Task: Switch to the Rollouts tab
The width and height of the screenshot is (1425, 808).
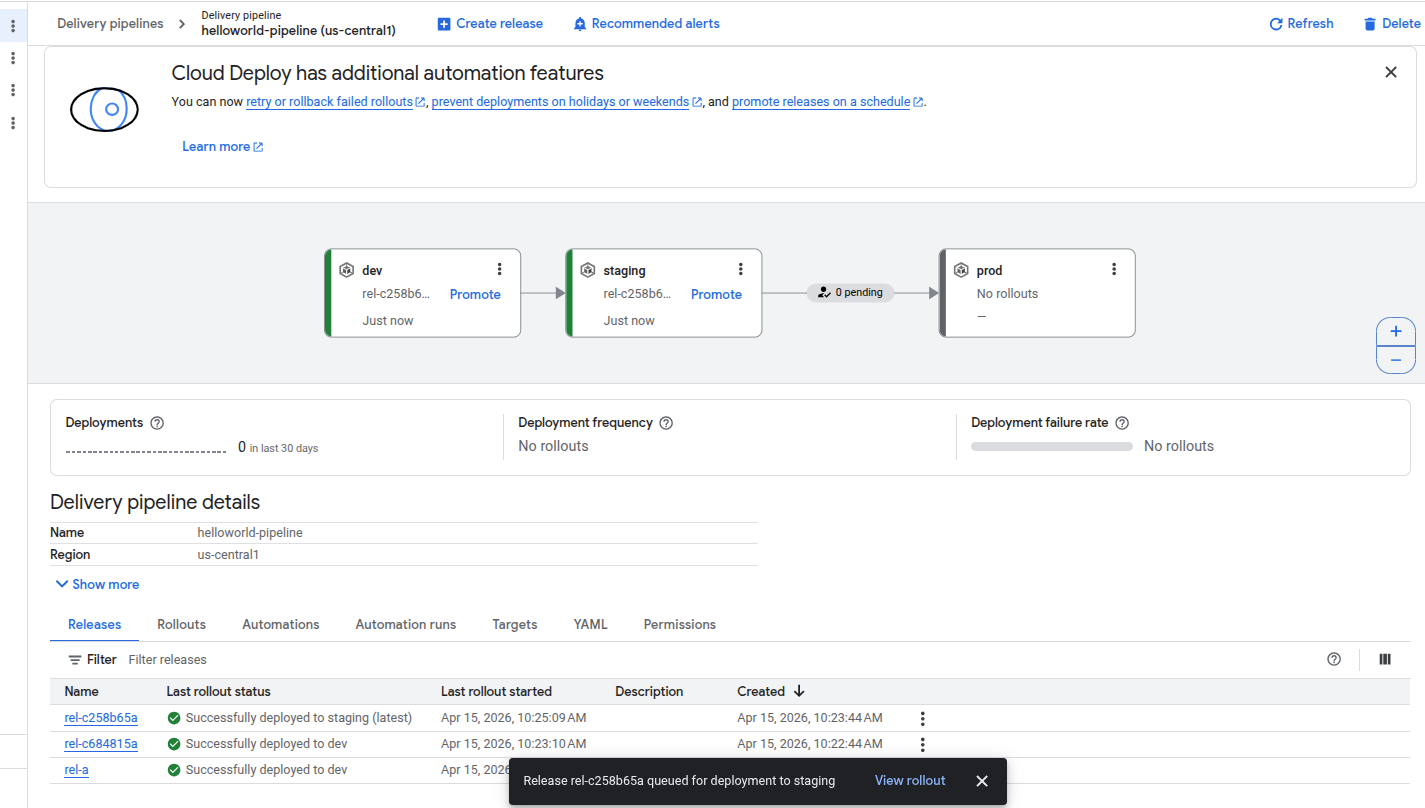Action: pyautogui.click(x=181, y=624)
